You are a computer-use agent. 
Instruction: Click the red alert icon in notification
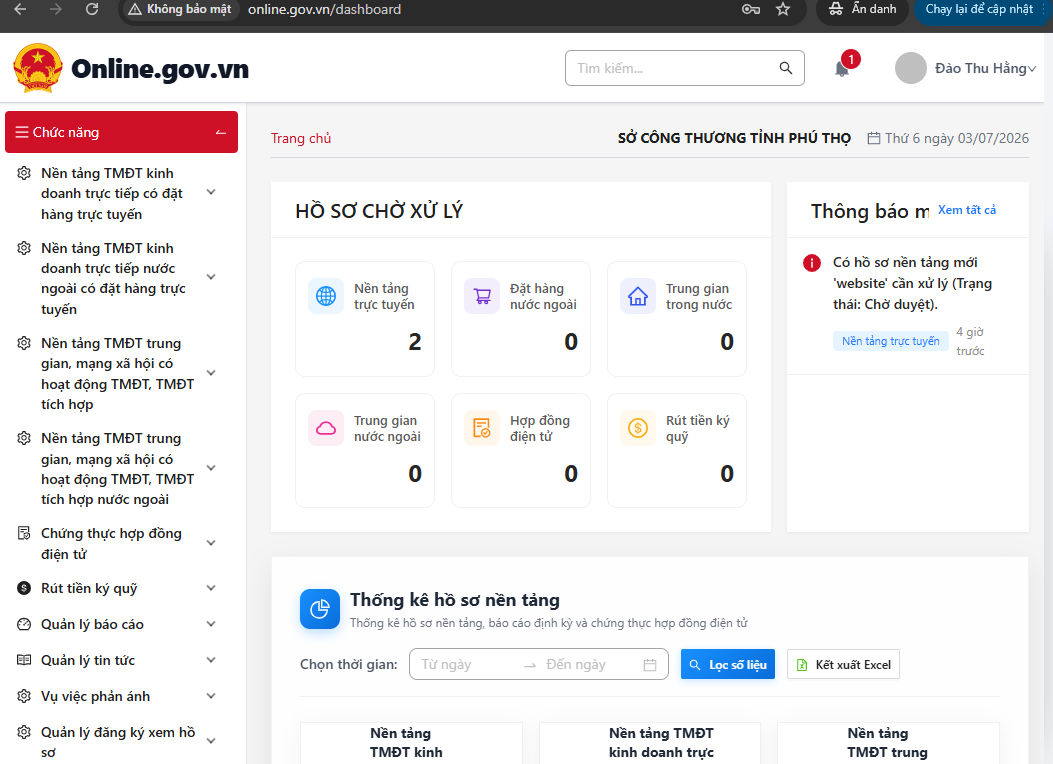click(x=812, y=262)
